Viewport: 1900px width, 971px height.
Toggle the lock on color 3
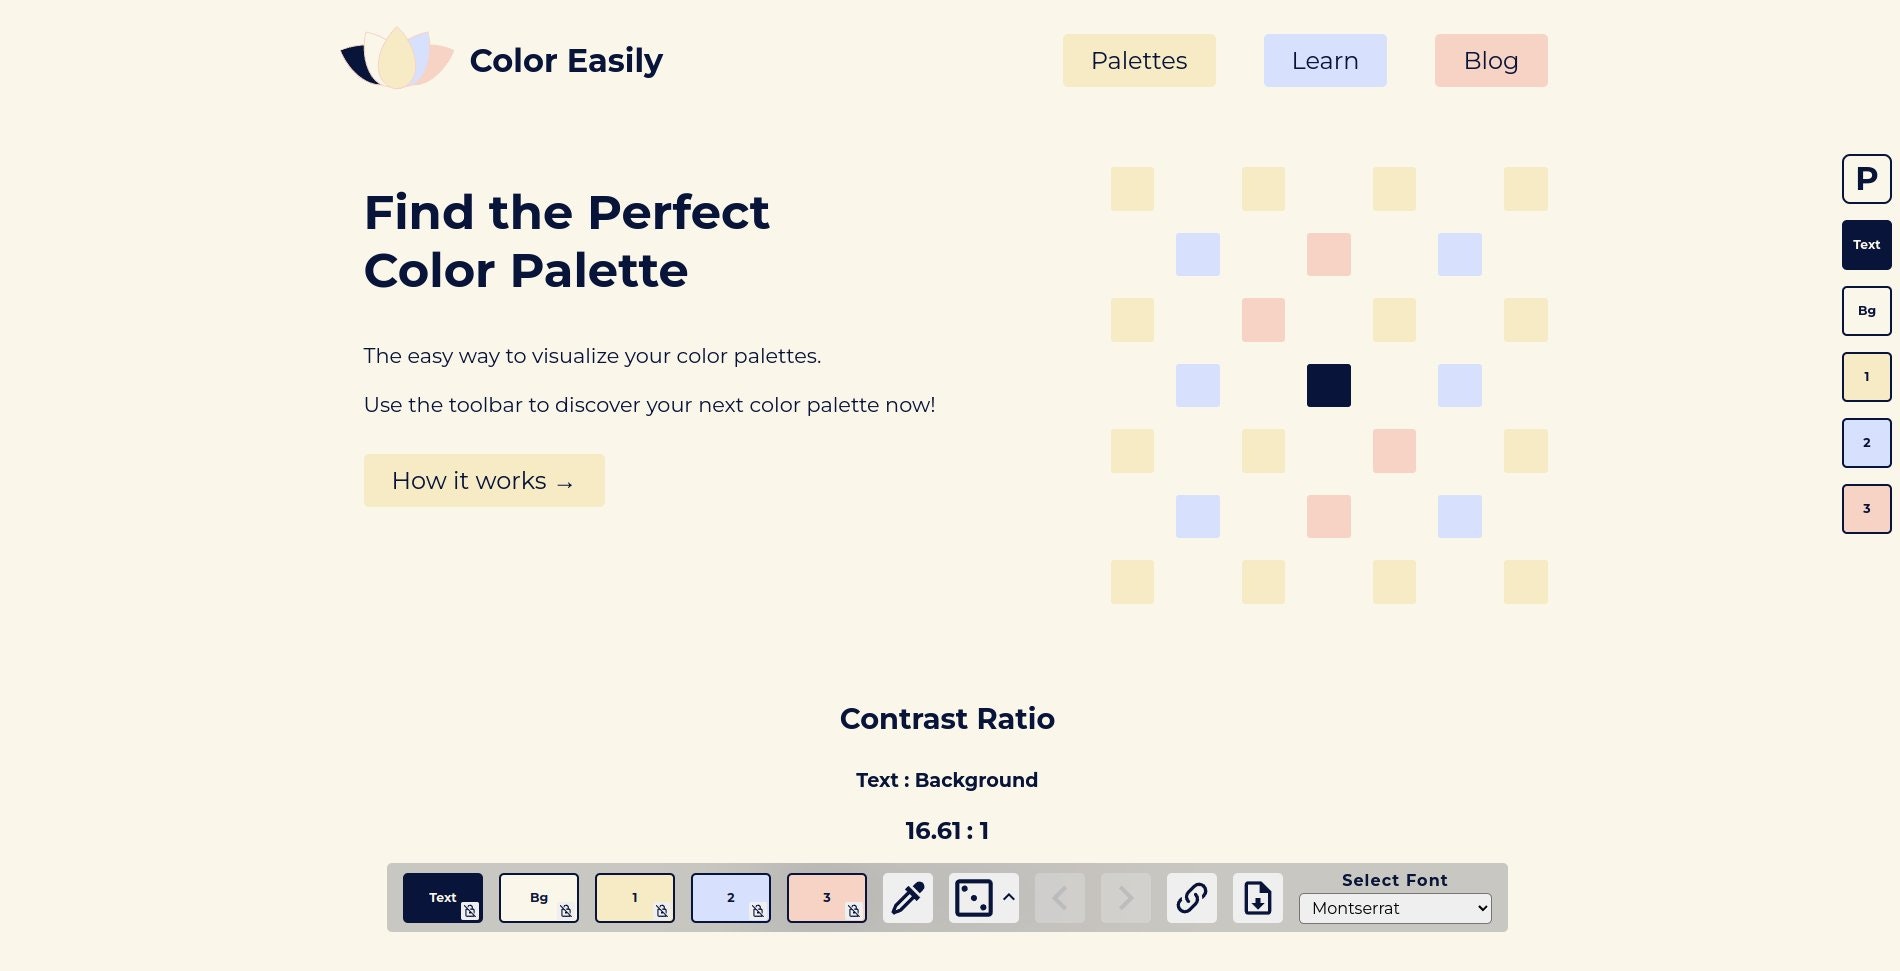click(x=854, y=911)
